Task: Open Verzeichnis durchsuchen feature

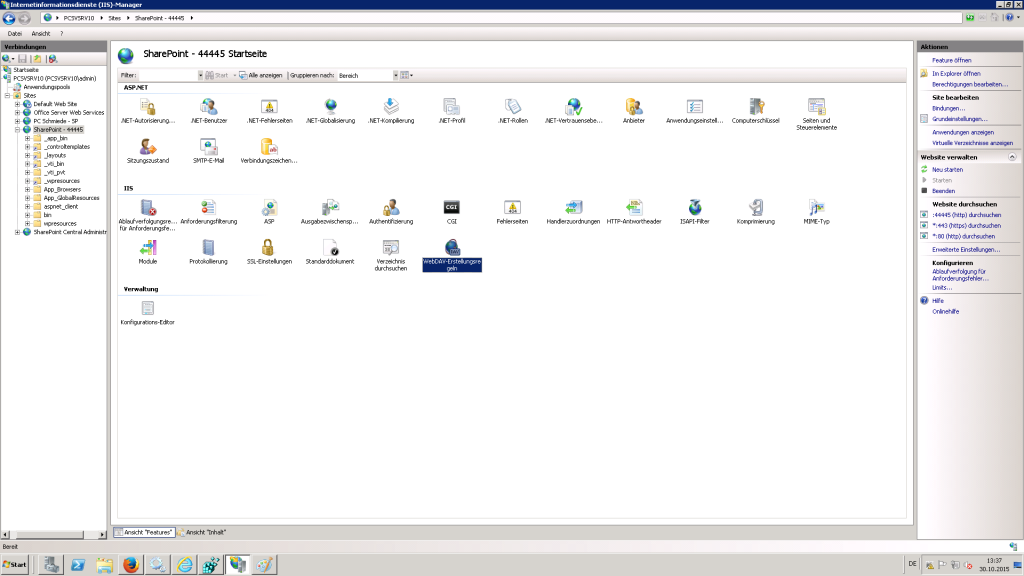Action: pos(391,255)
